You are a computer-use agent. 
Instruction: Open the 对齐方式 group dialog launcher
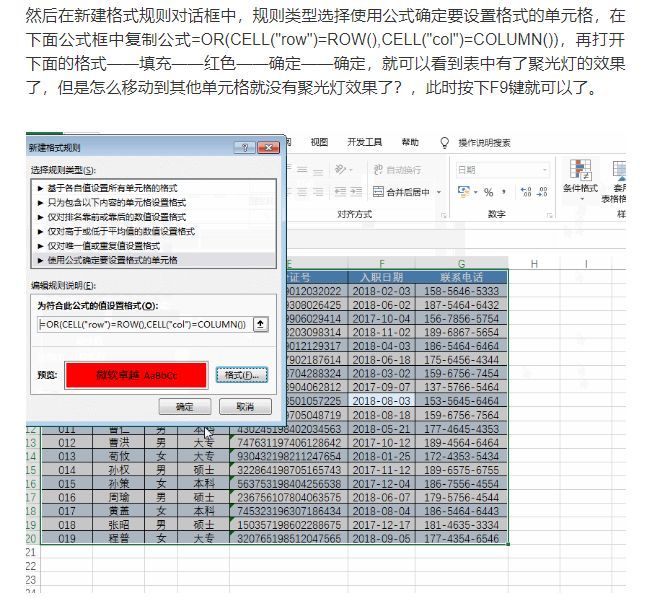click(443, 215)
